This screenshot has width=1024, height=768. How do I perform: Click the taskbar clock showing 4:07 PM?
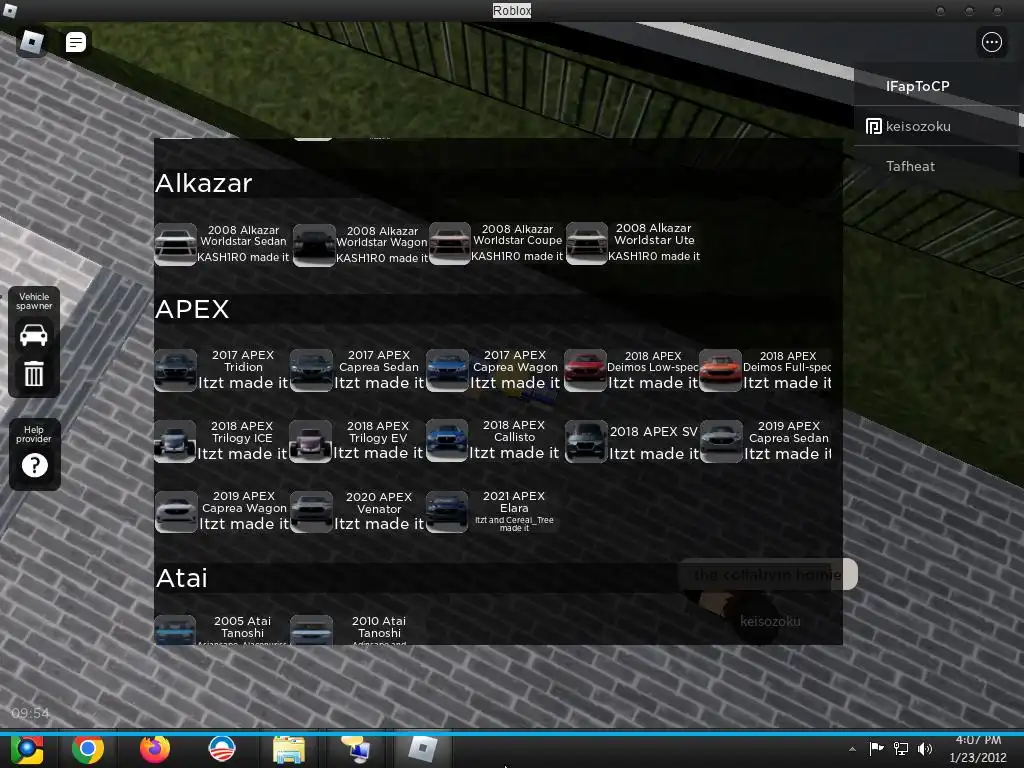point(978,749)
